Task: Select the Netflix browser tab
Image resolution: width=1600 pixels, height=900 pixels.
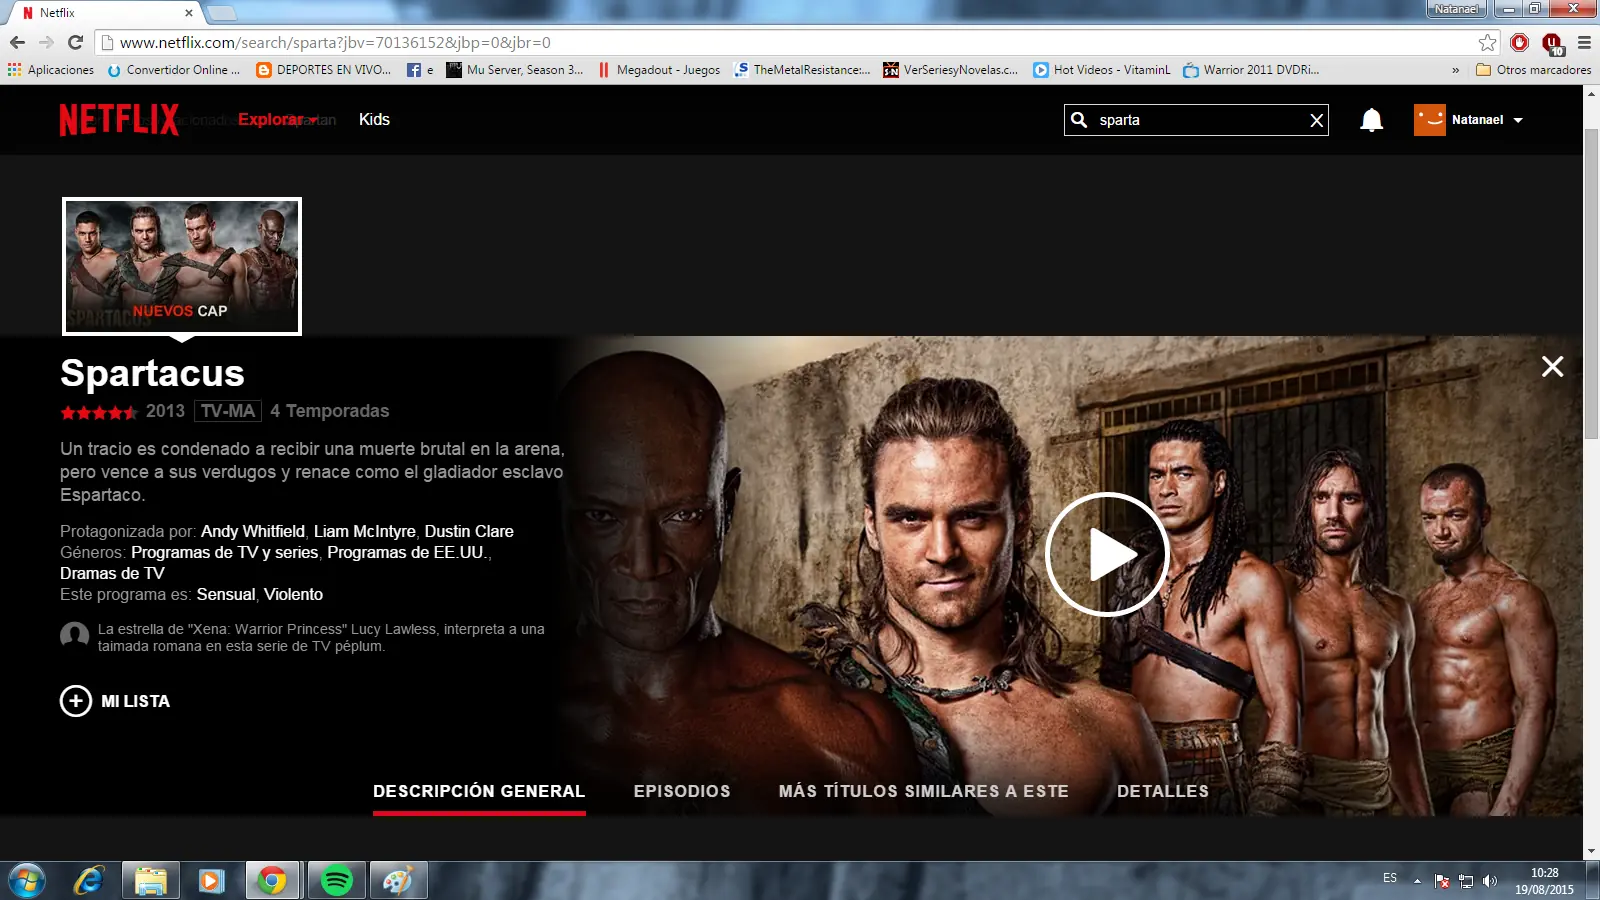Action: coord(106,13)
